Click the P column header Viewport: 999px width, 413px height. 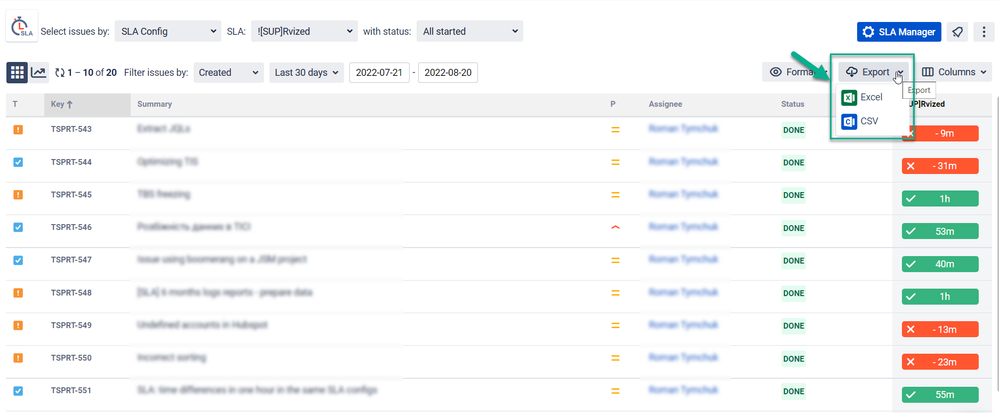click(613, 104)
